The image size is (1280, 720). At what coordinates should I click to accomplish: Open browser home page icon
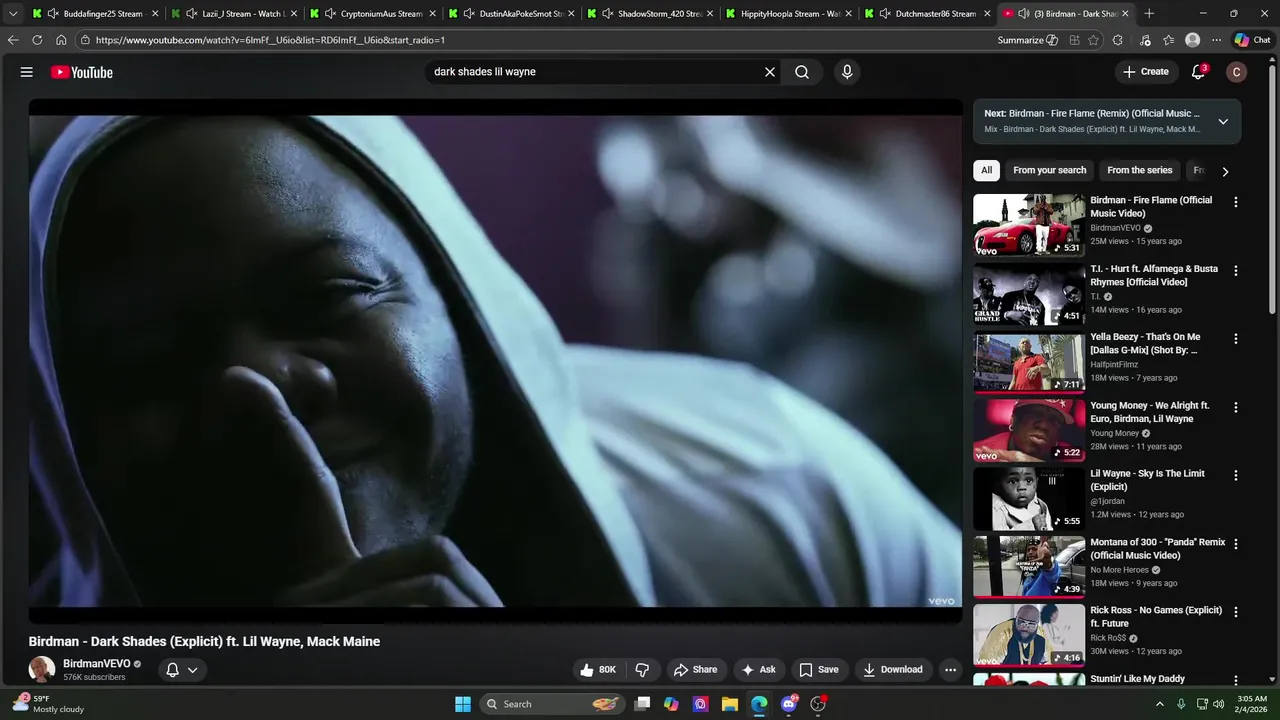point(61,40)
